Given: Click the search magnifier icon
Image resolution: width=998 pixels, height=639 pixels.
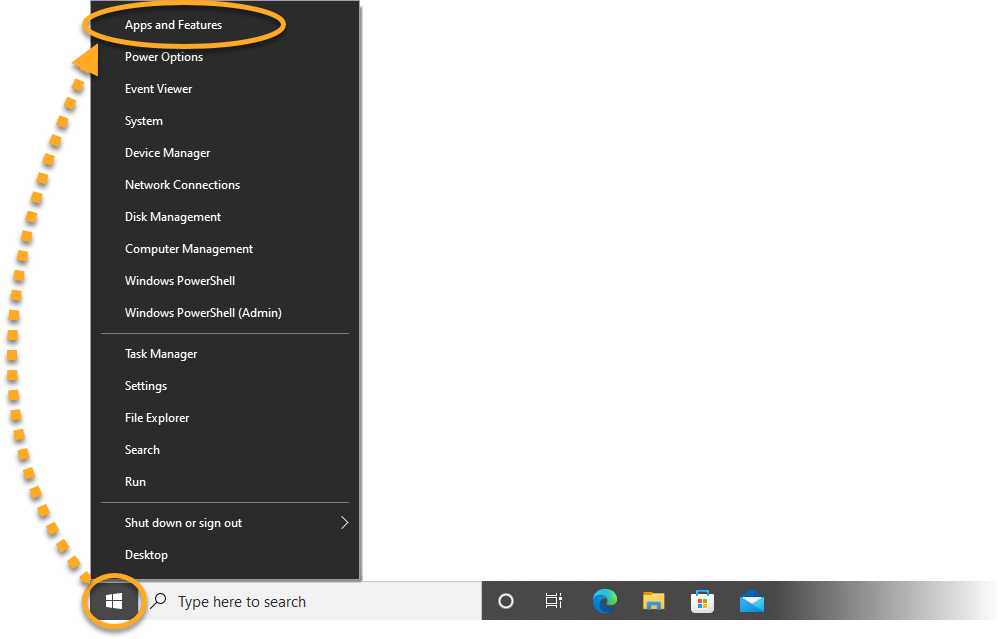Looking at the screenshot, I should [x=159, y=601].
